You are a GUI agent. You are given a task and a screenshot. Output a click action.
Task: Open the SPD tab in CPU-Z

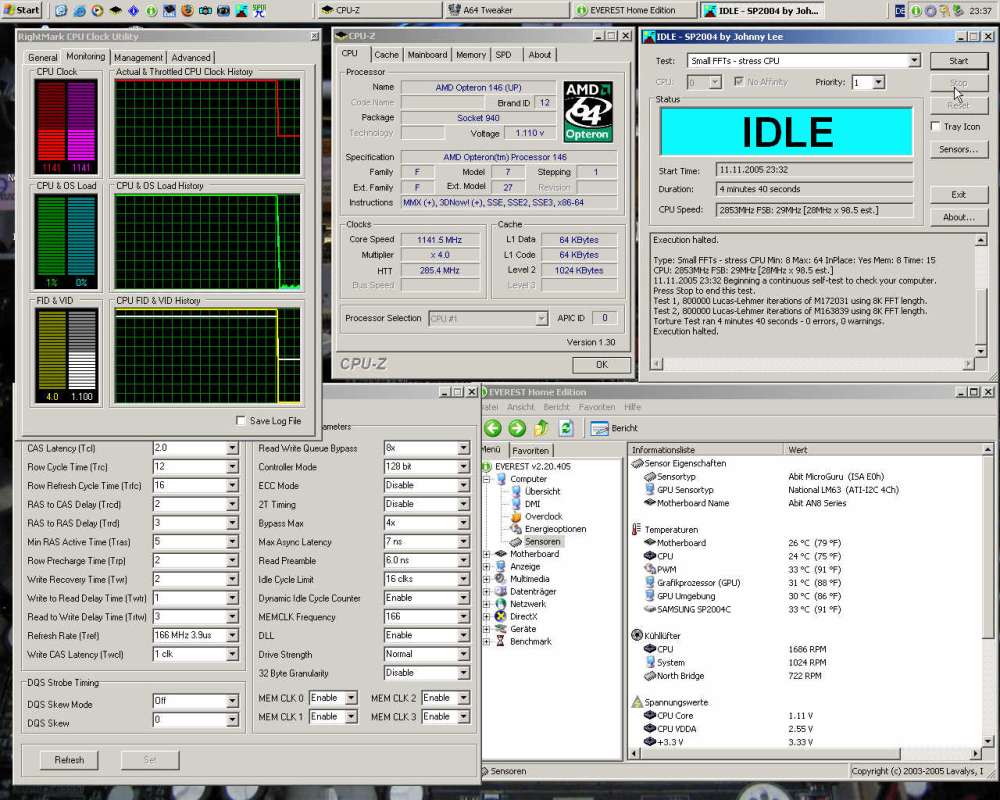click(x=503, y=55)
